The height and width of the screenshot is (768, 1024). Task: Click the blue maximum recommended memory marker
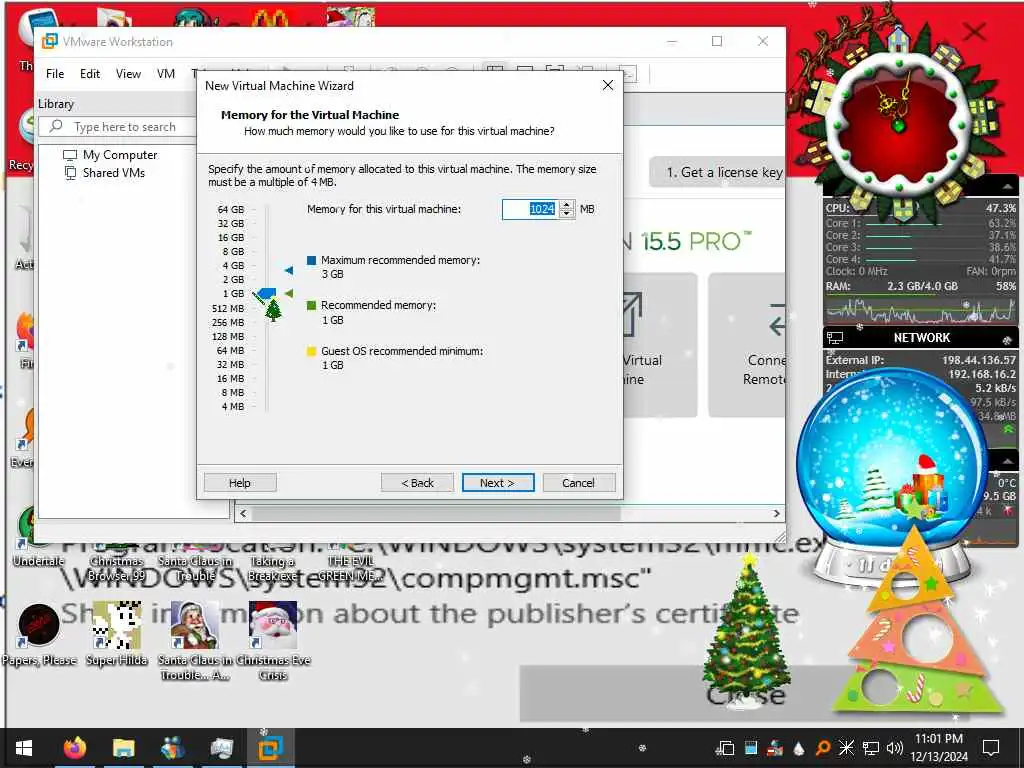coord(289,270)
